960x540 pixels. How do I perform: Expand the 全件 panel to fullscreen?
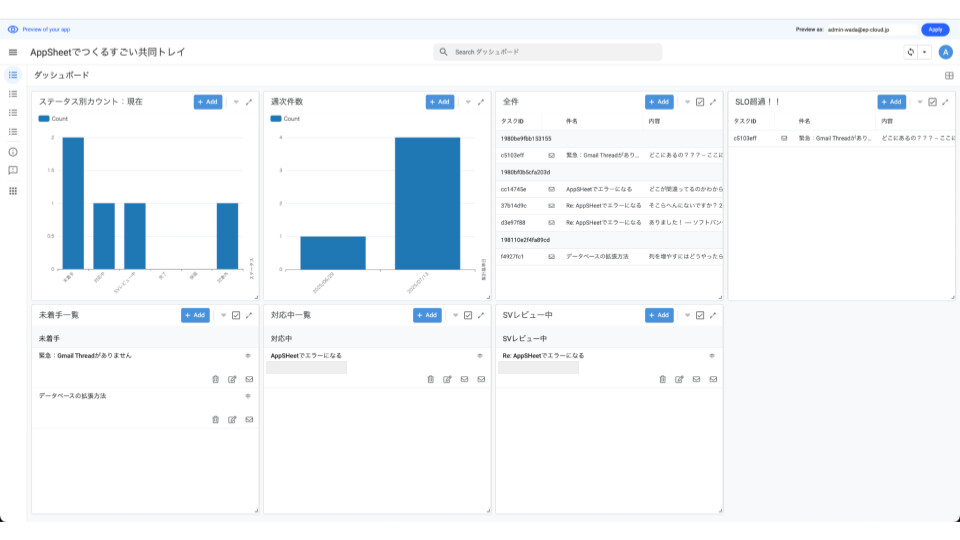pyautogui.click(x=713, y=102)
